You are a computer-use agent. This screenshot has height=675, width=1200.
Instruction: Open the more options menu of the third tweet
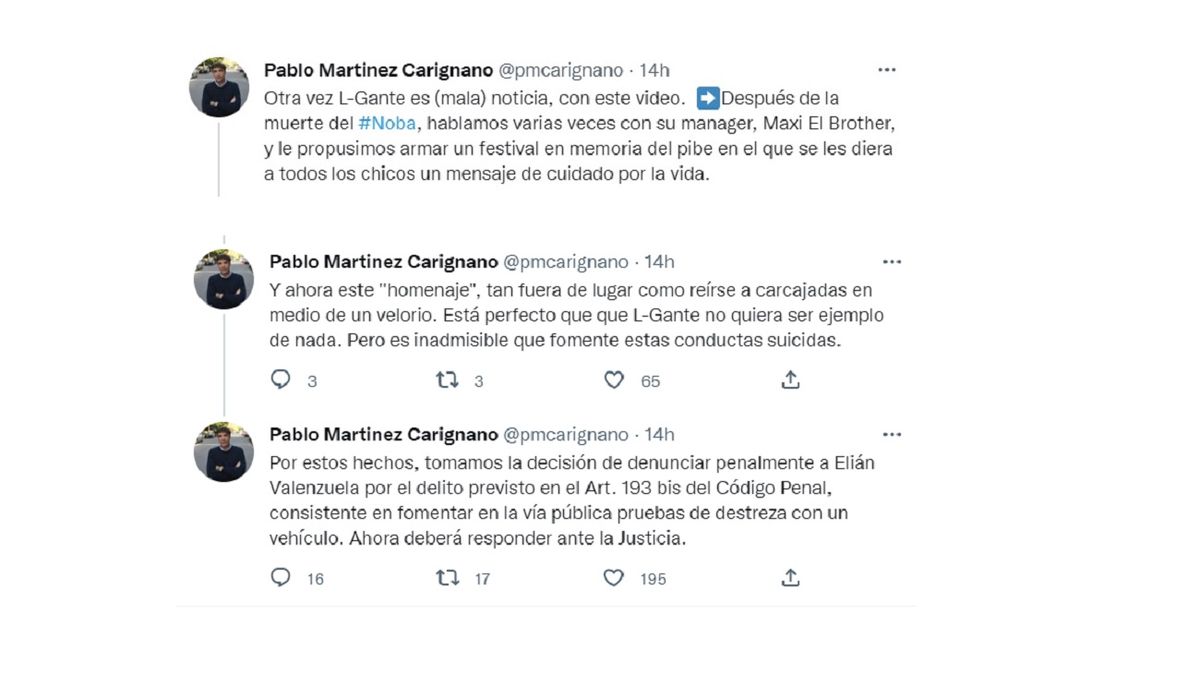tap(891, 434)
